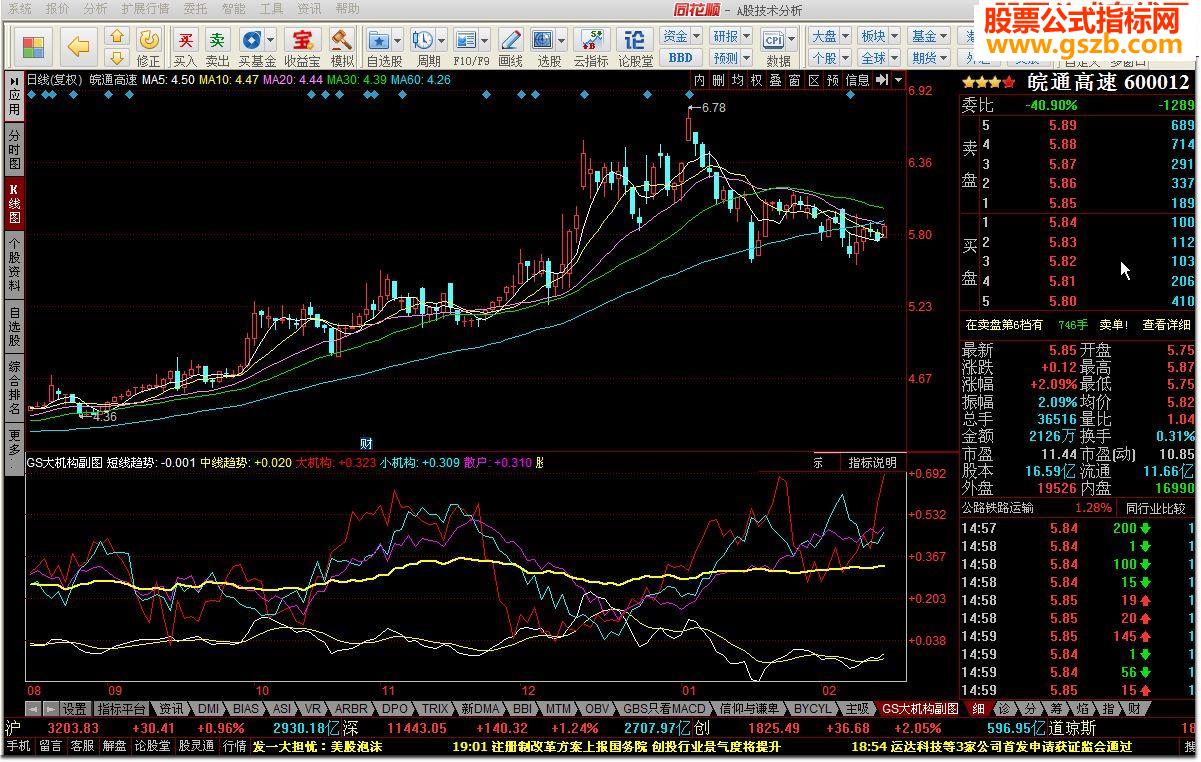Expand the 周期 period dropdown arrow
This screenshot has width=1201, height=762.
[x=441, y=41]
